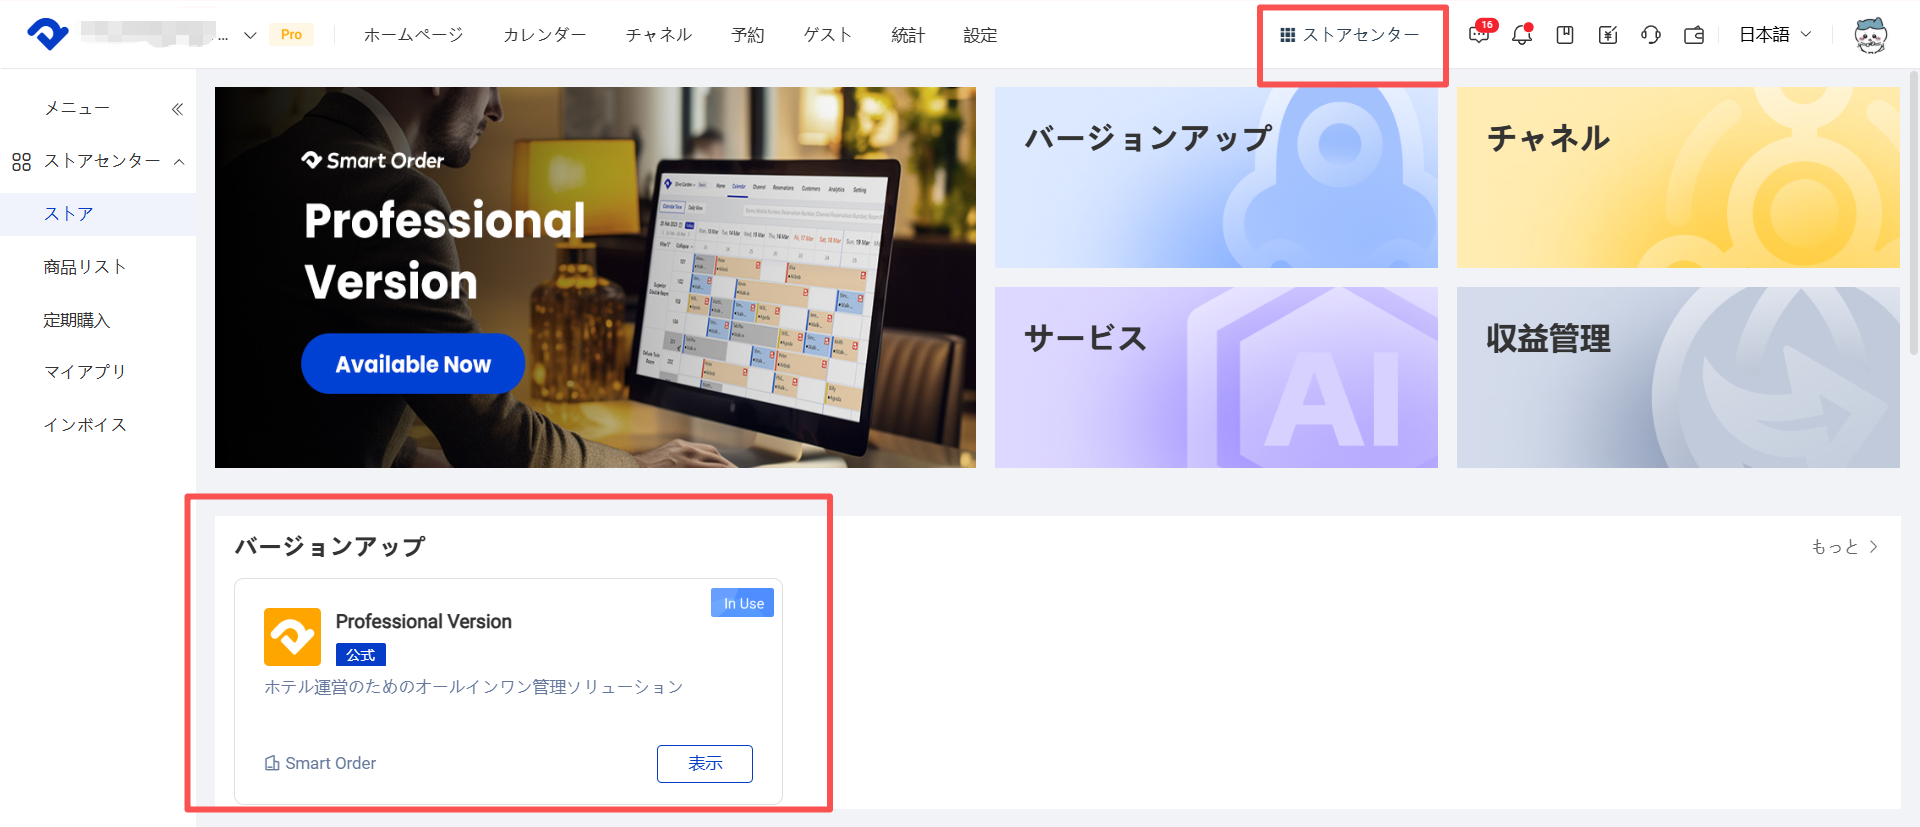
Task: Click the Professional Version card title
Action: 424,622
